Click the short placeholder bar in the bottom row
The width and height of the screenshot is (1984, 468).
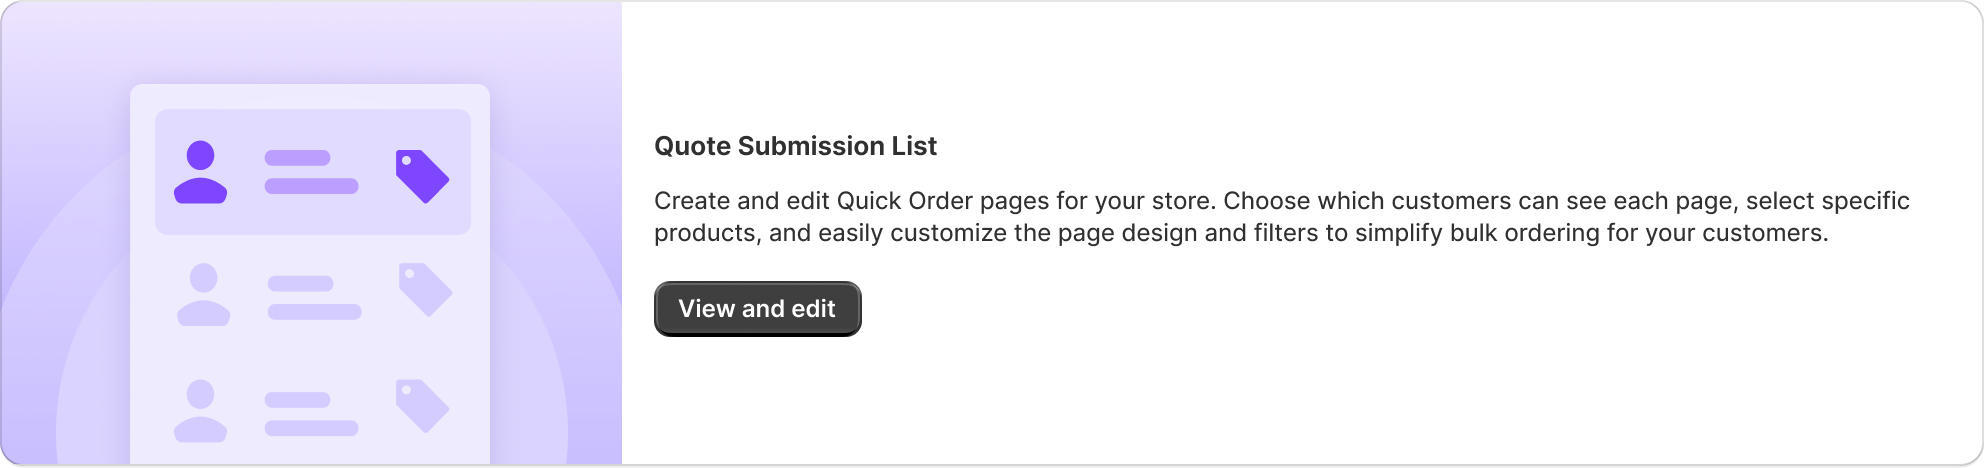click(x=297, y=400)
